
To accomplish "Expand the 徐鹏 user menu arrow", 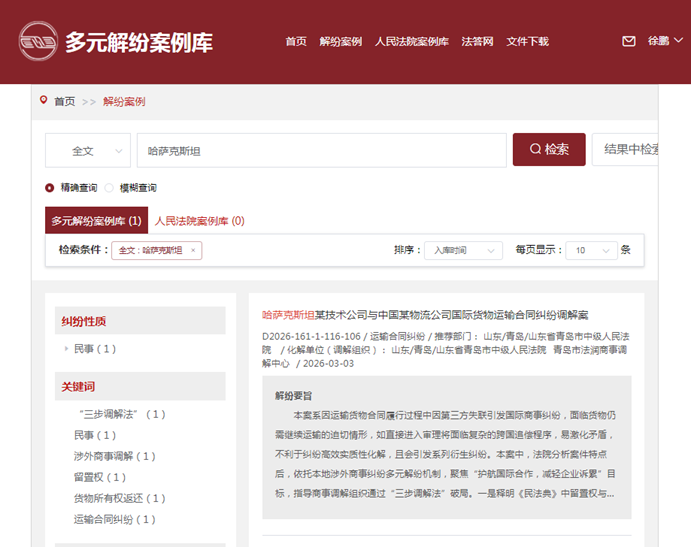I will [677, 42].
